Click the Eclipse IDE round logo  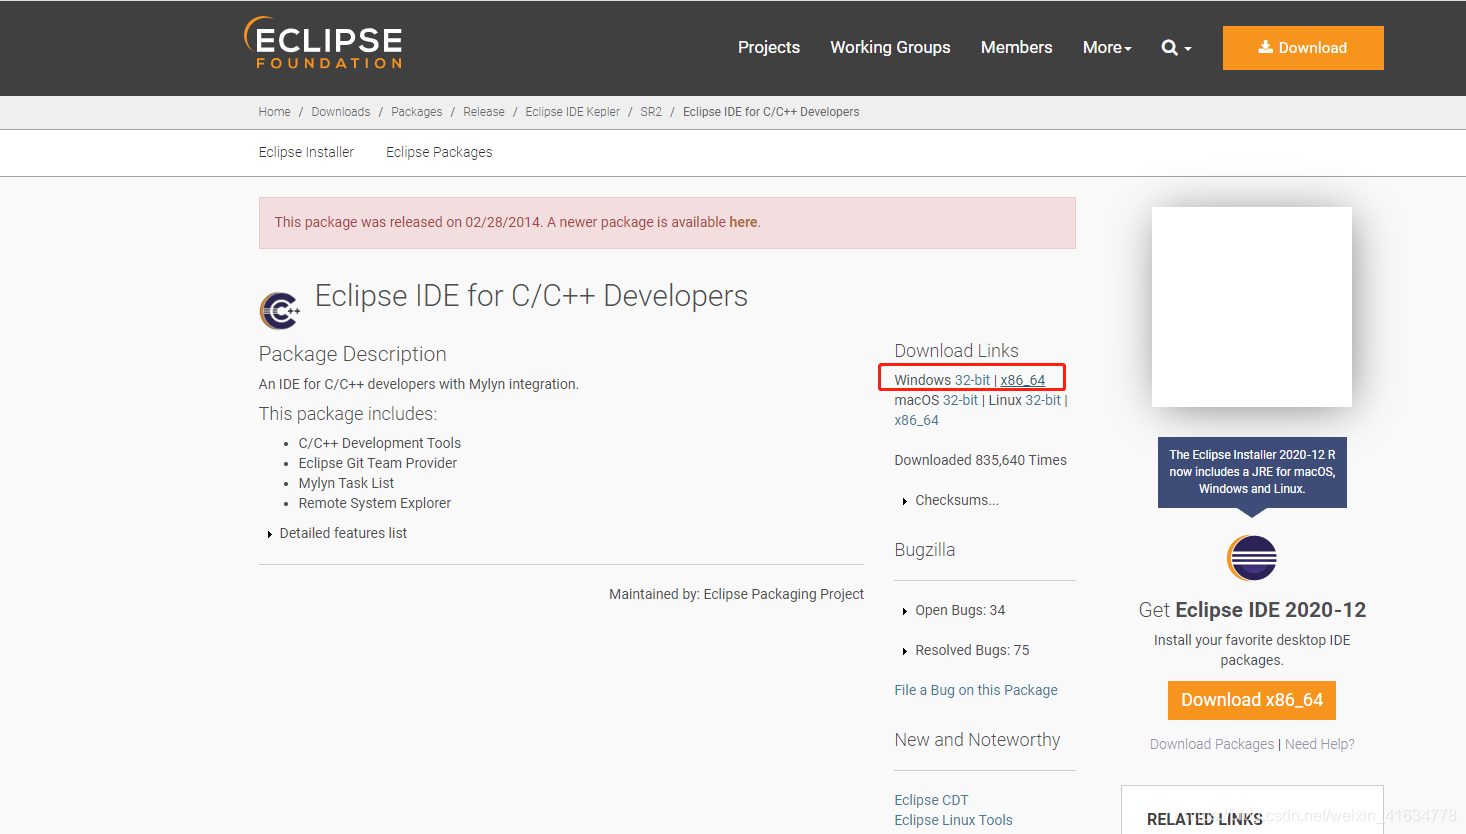[x=1252, y=558]
